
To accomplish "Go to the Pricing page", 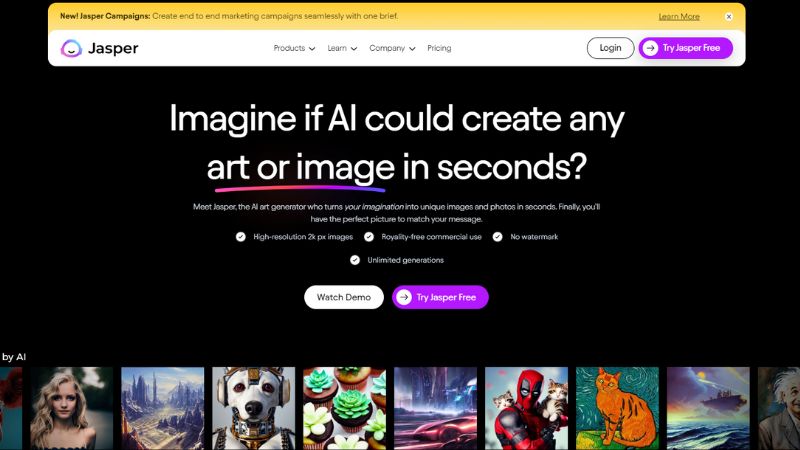I will click(439, 48).
